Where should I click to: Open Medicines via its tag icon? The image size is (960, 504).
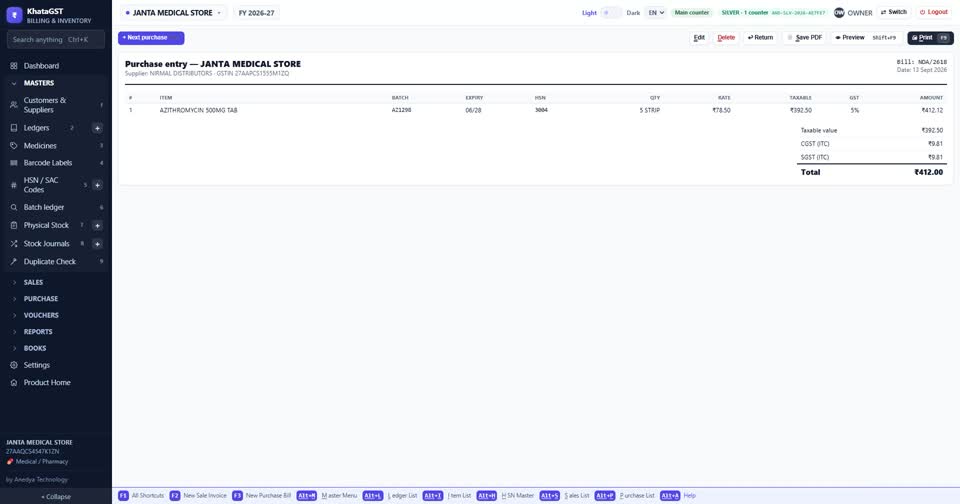13,146
